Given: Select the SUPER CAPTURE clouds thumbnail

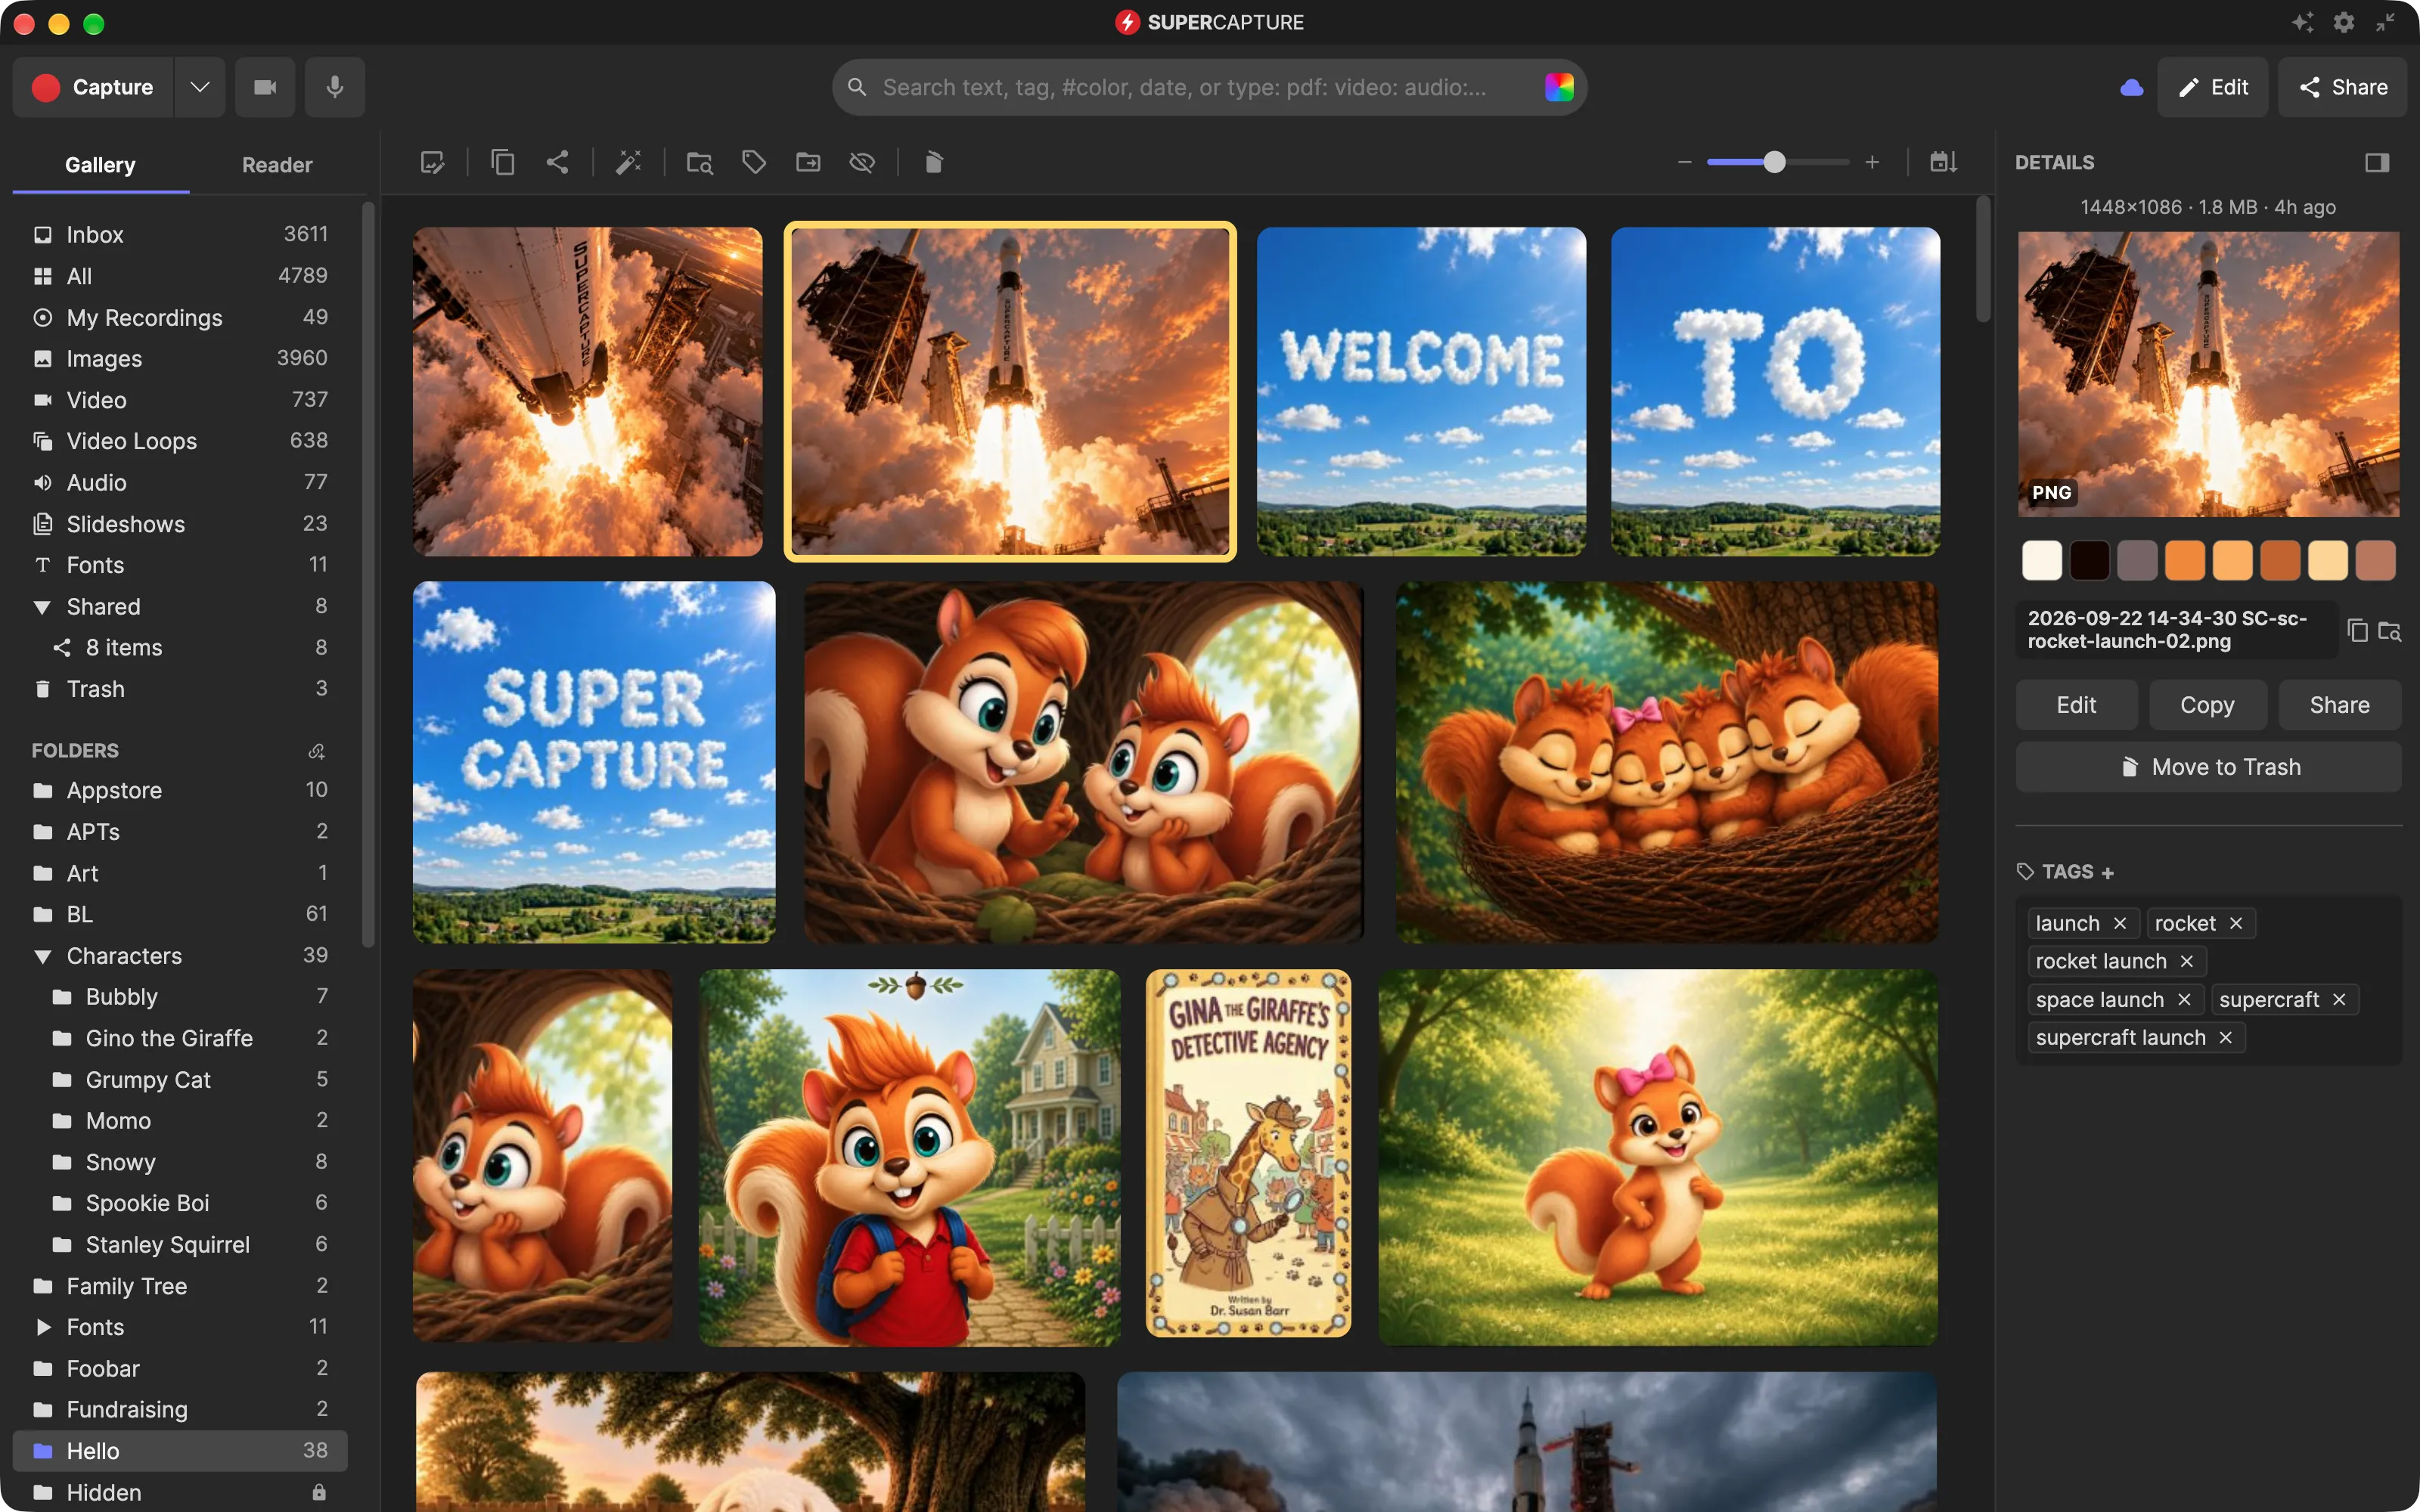Looking at the screenshot, I should [594, 762].
